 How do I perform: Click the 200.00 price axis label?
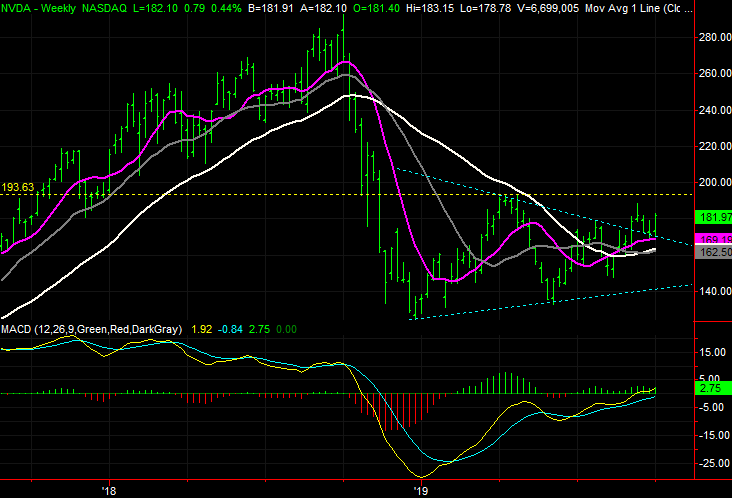(x=715, y=182)
